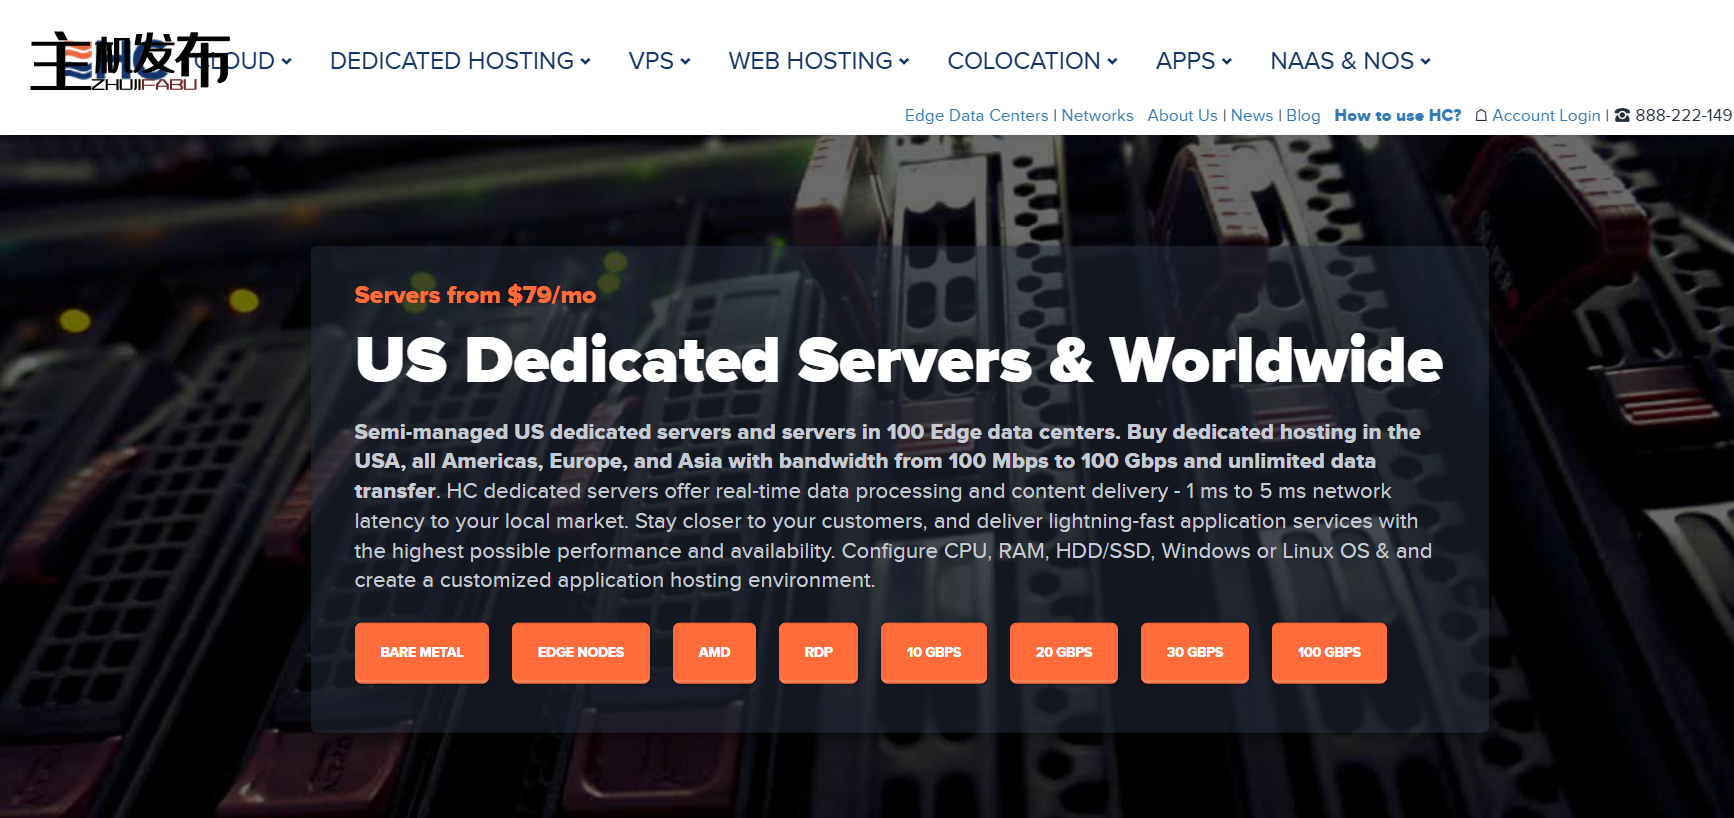Viewport: 1734px width, 818px height.
Task: Open the VPS dropdown menu
Action: click(x=659, y=61)
